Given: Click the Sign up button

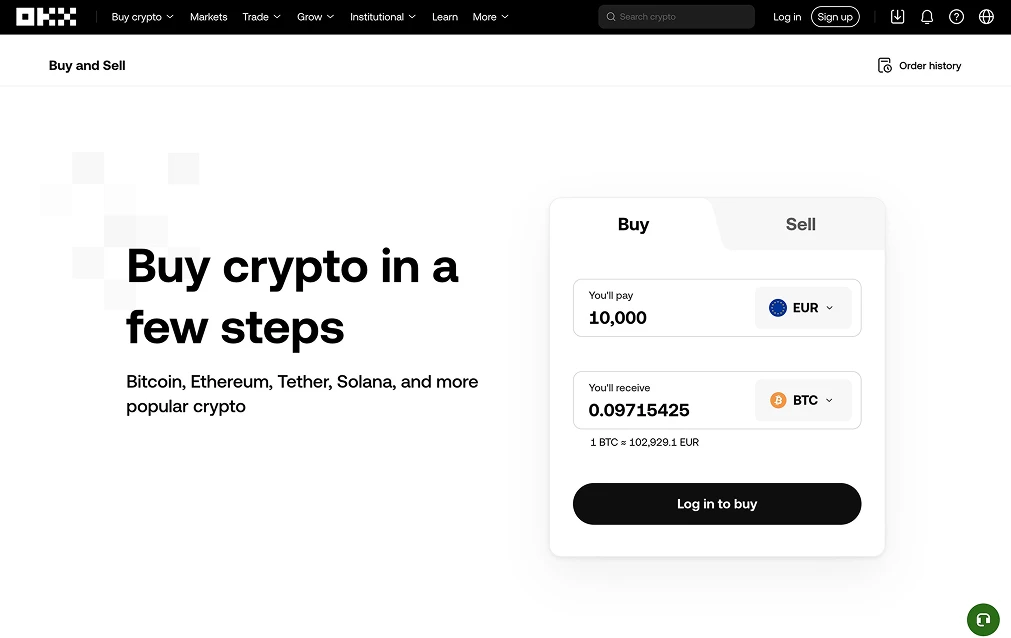Looking at the screenshot, I should [835, 17].
